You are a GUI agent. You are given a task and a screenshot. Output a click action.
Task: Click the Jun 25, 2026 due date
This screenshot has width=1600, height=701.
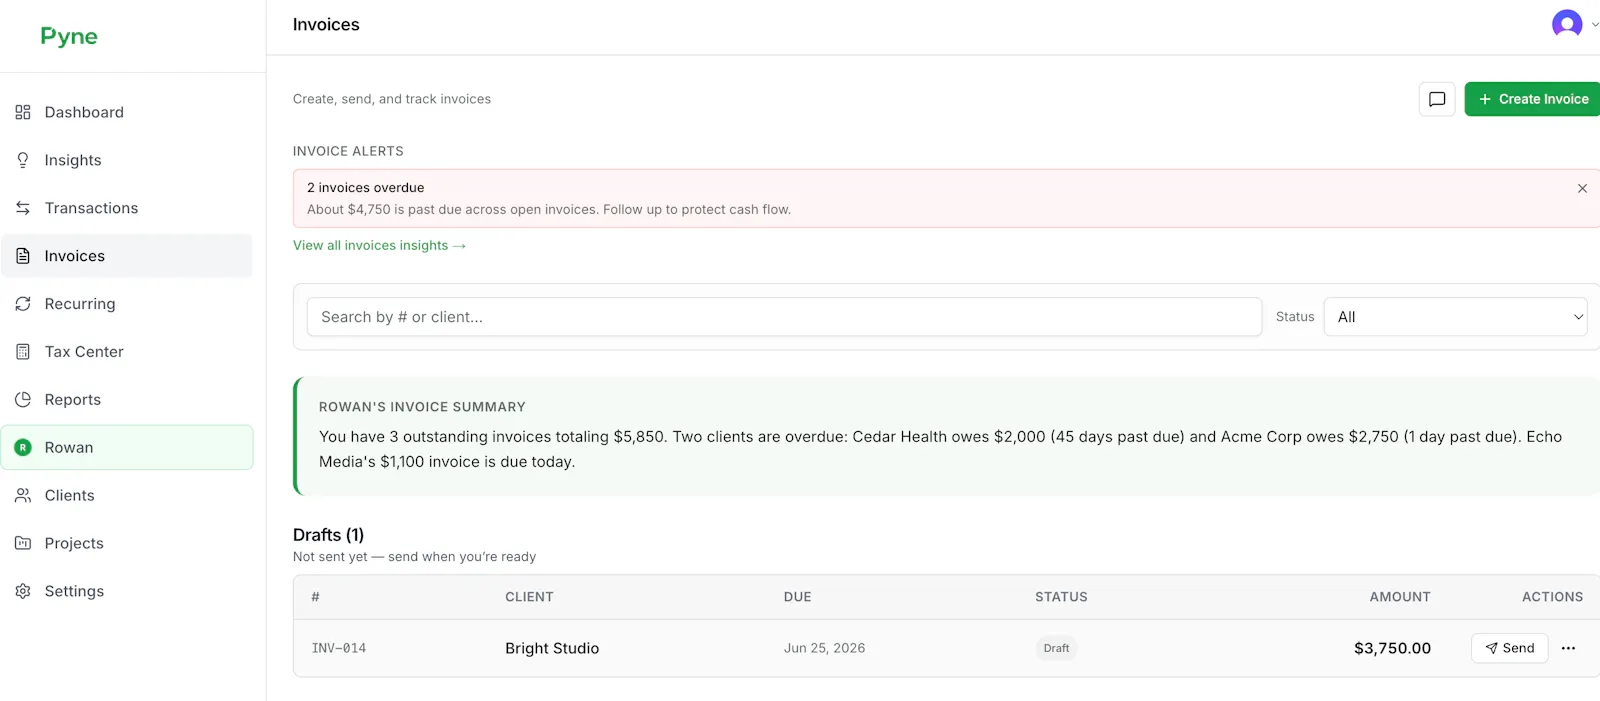[824, 648]
